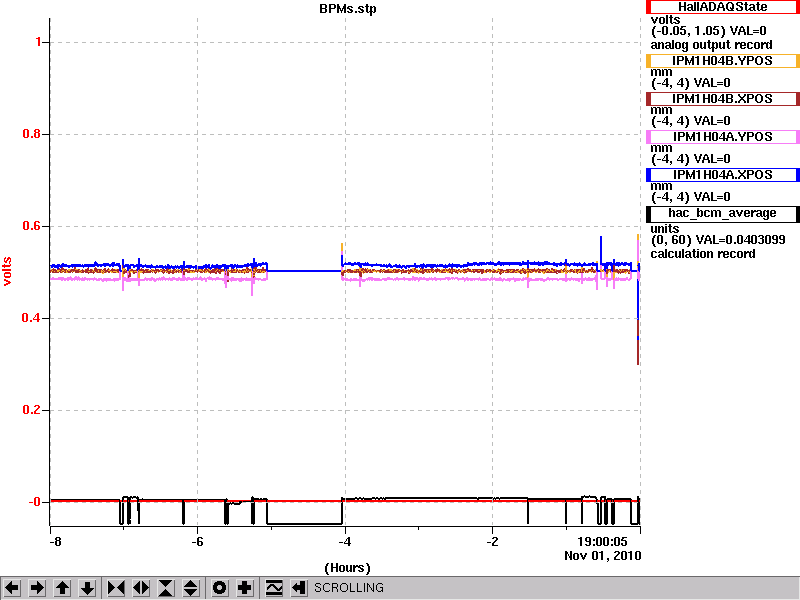Compress the vertical axis with the hourglass icon

pos(166,588)
